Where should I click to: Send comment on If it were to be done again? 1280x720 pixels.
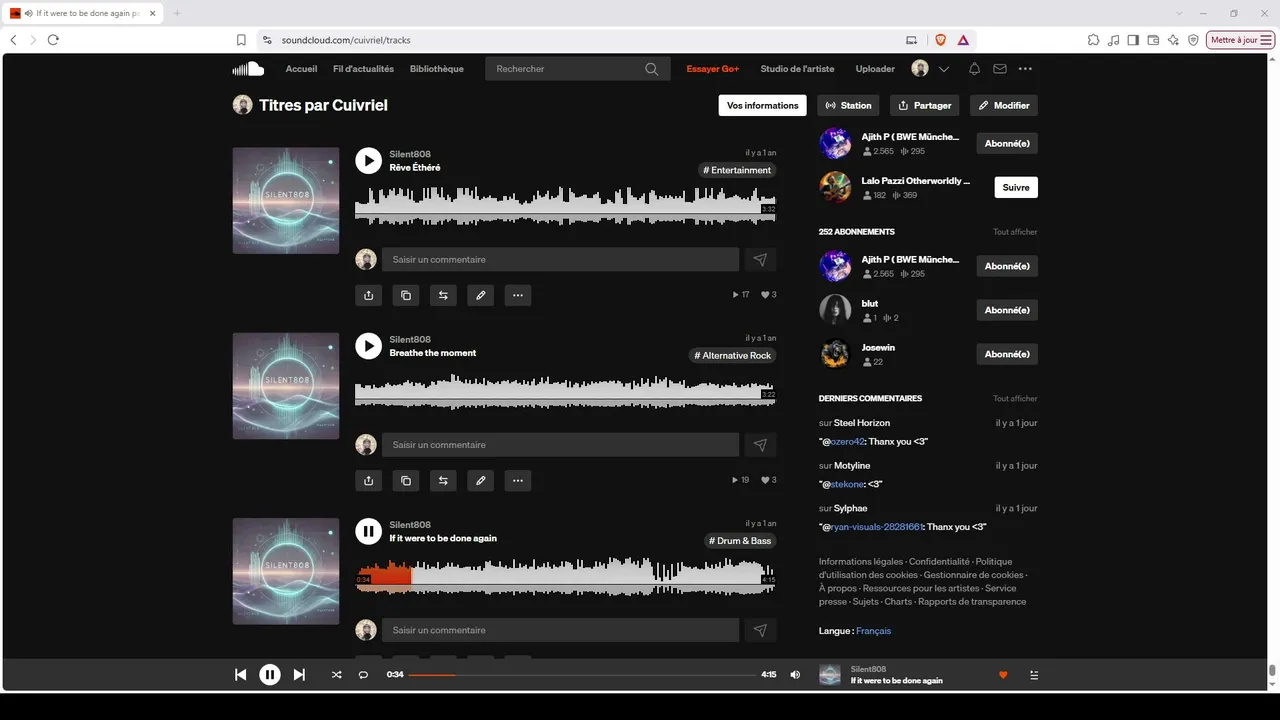coord(760,630)
